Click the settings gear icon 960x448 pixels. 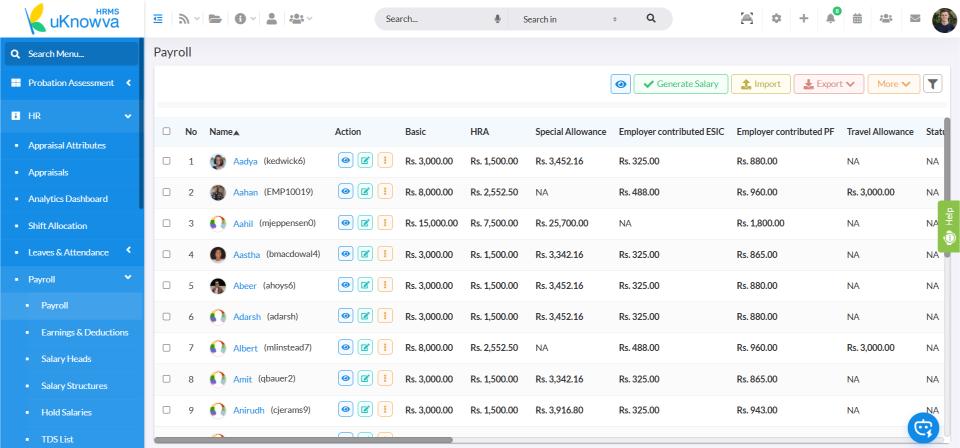775,19
